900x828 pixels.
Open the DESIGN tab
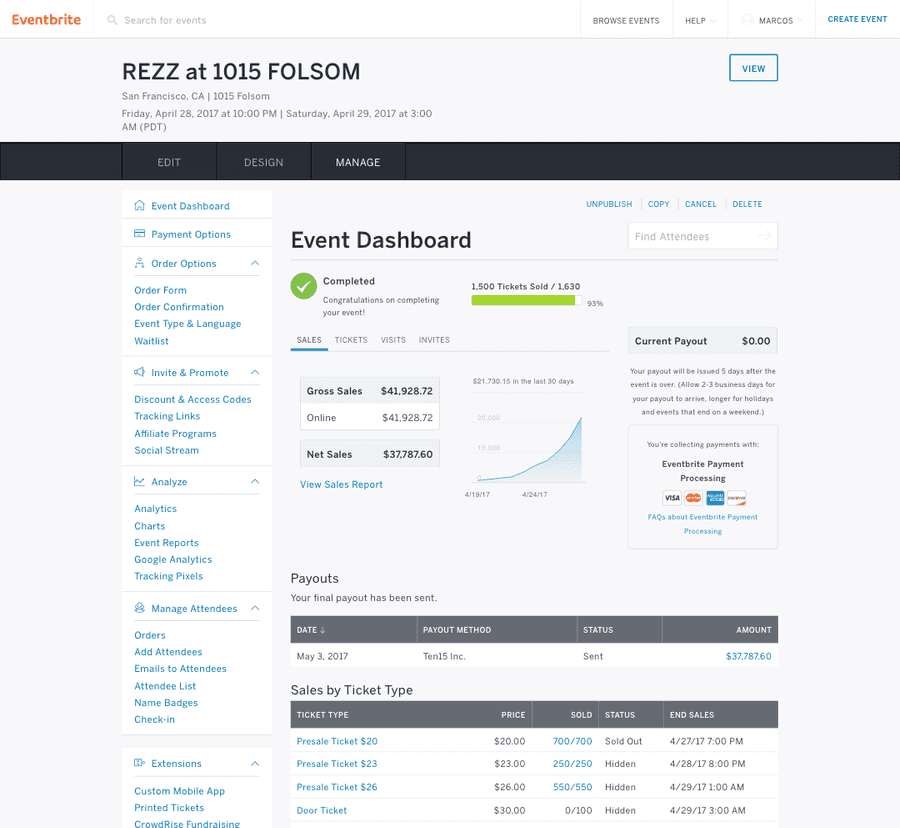point(264,161)
